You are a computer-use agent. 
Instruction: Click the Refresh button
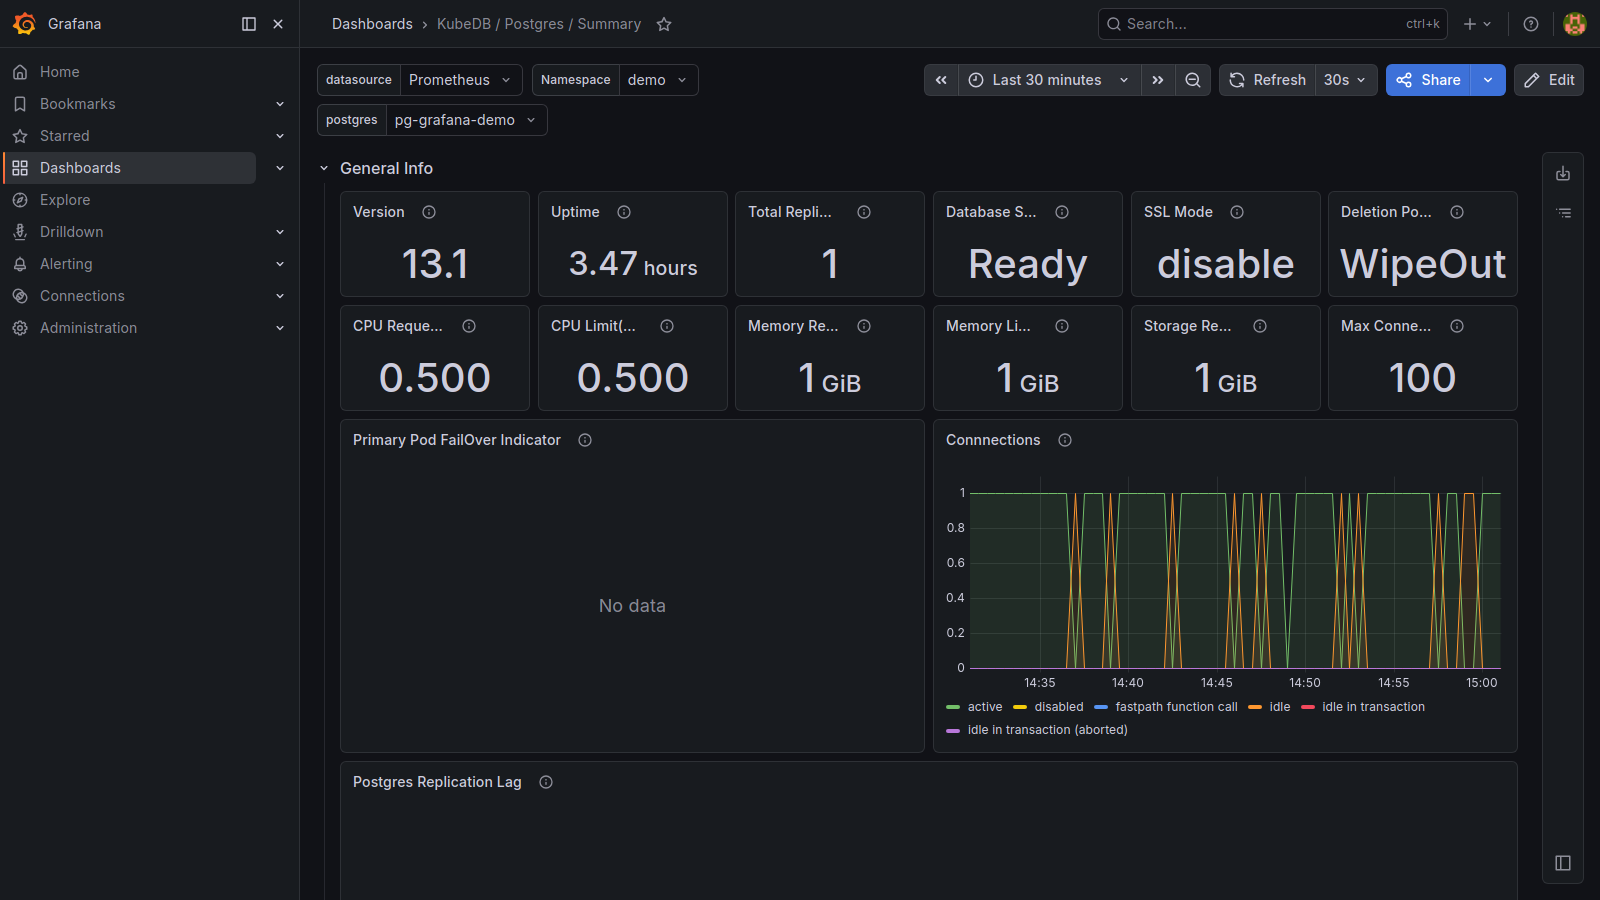(1267, 80)
